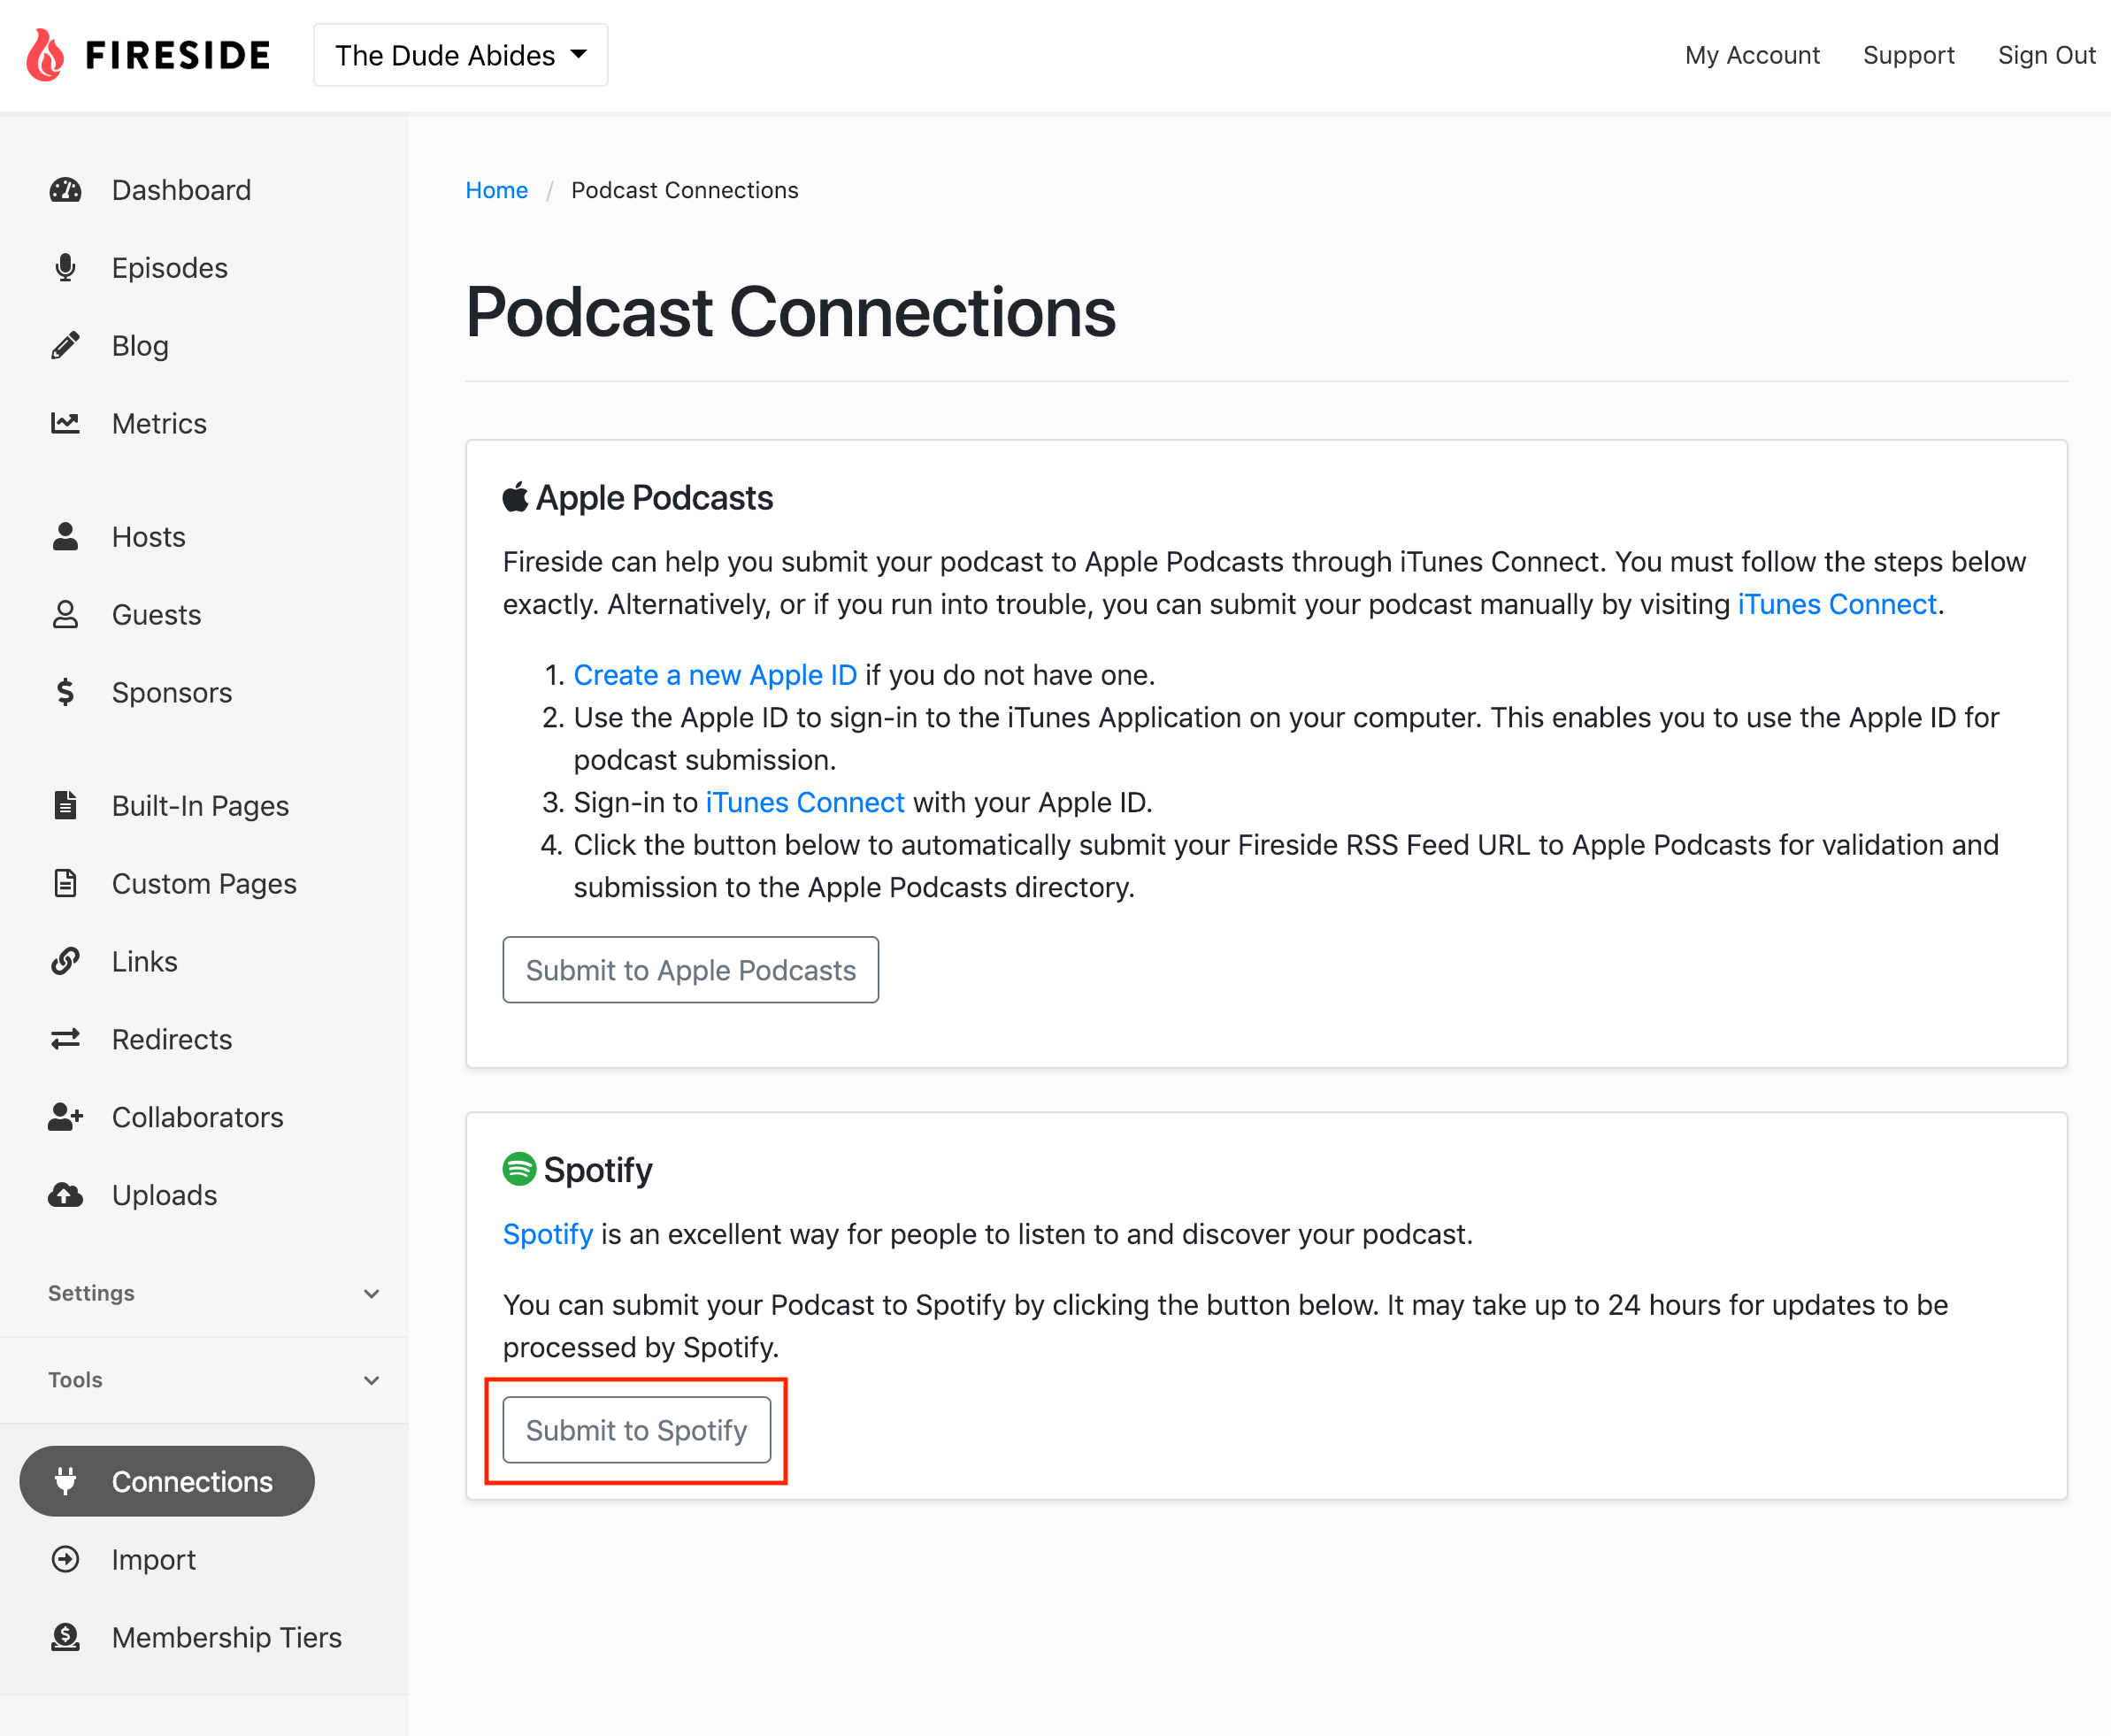Click Sign Out in the header

point(2046,55)
